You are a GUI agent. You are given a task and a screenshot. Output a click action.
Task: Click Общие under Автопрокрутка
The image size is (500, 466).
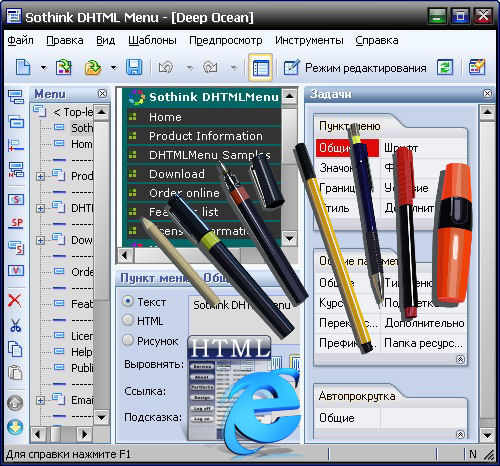[337, 418]
